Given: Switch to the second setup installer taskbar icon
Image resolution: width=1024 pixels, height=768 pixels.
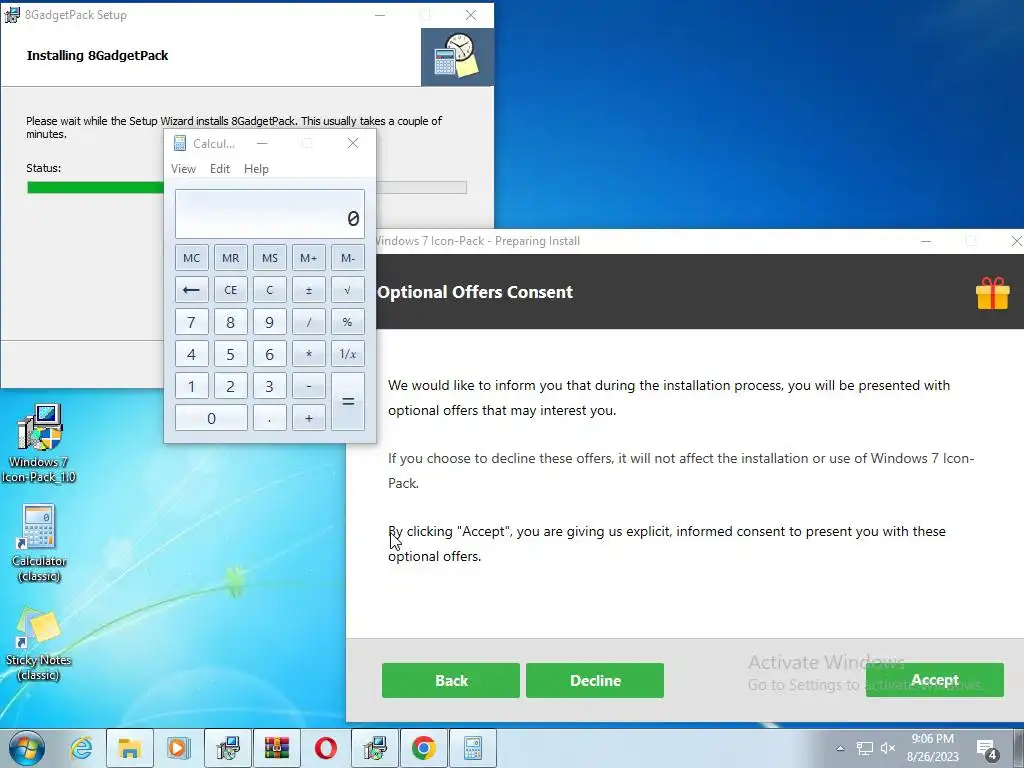Looking at the screenshot, I should [x=375, y=748].
